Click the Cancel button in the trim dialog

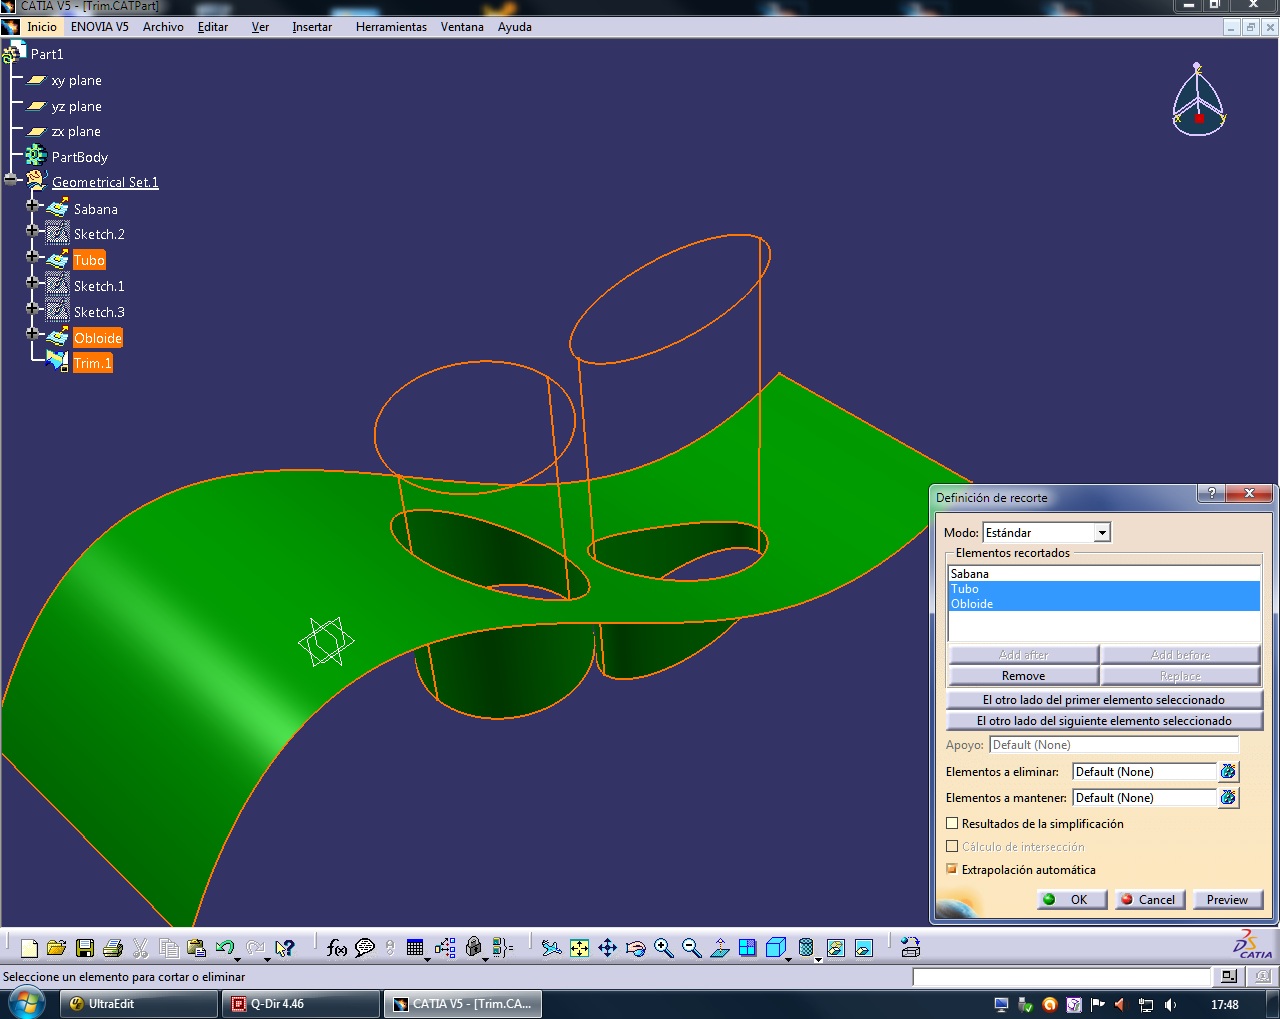(1150, 900)
